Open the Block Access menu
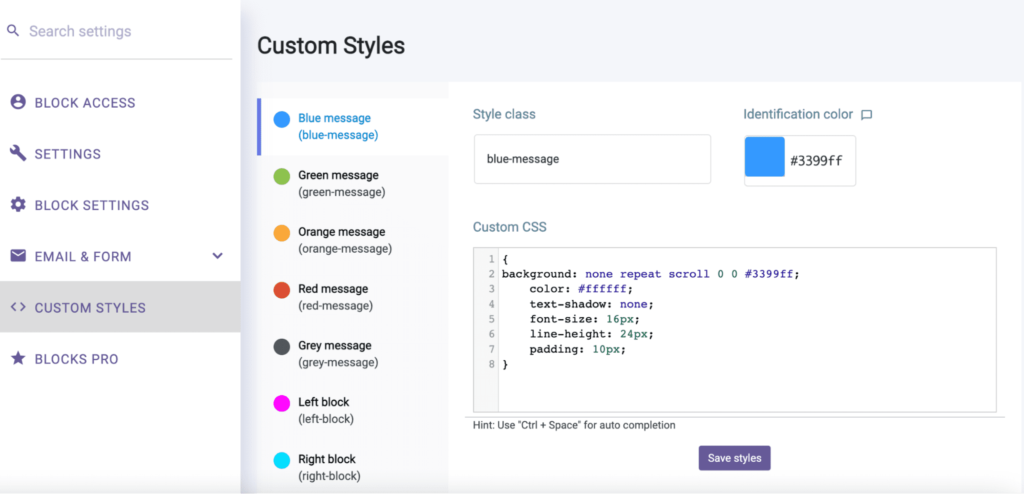Screen dimensions: 1024x494 (x=120, y=103)
